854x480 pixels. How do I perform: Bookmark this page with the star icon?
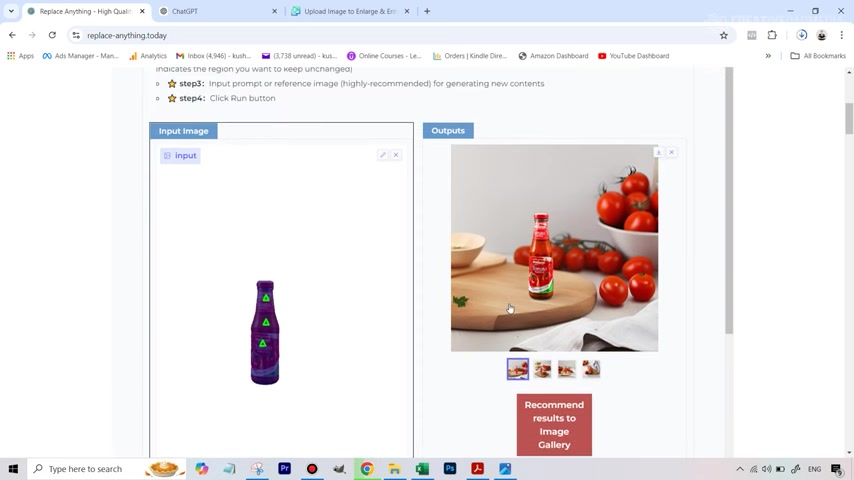point(723,35)
